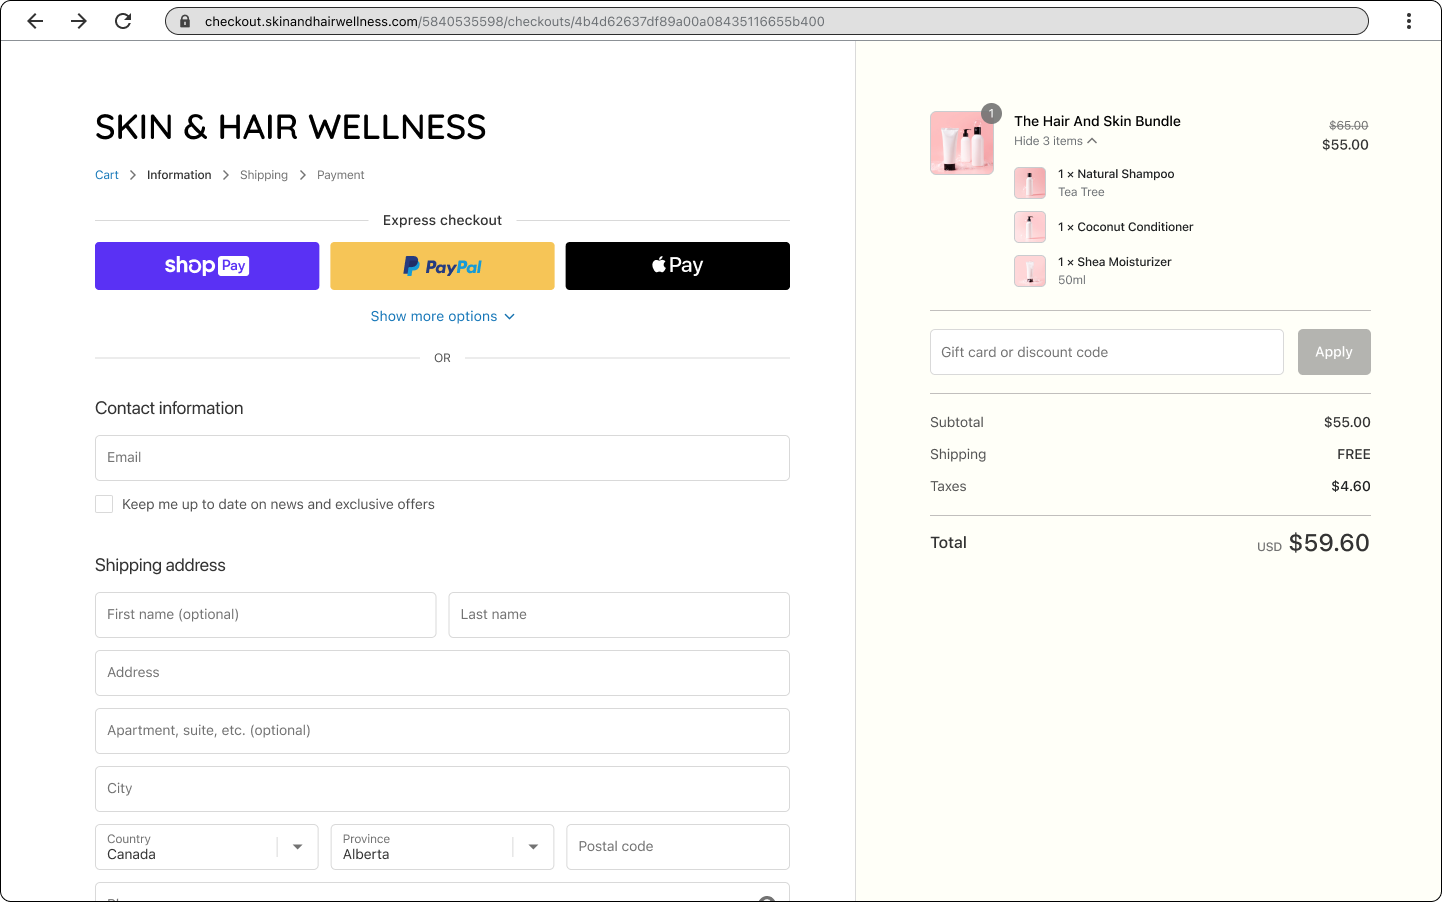Apply the discount code
The width and height of the screenshot is (1442, 902).
1333,352
